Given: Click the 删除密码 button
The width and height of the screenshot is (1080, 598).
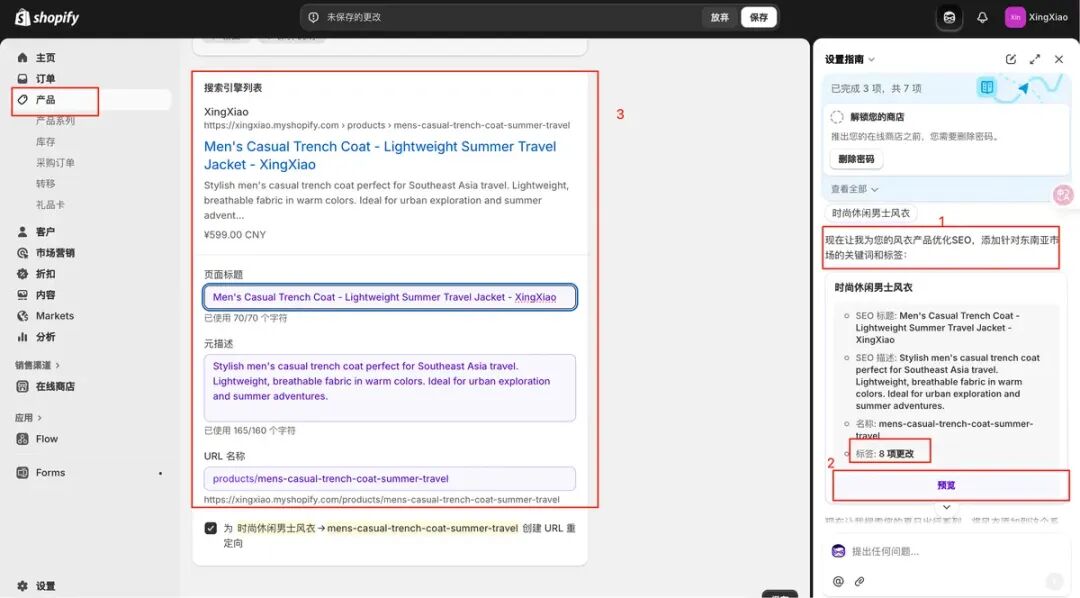Looking at the screenshot, I should coord(856,159).
